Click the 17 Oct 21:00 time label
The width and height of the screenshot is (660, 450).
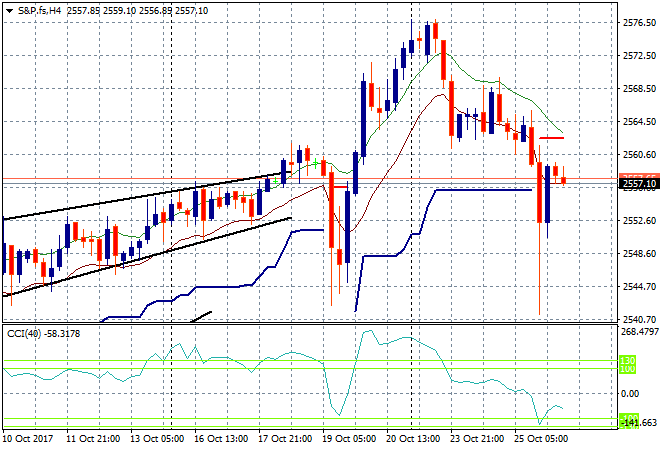[285, 439]
